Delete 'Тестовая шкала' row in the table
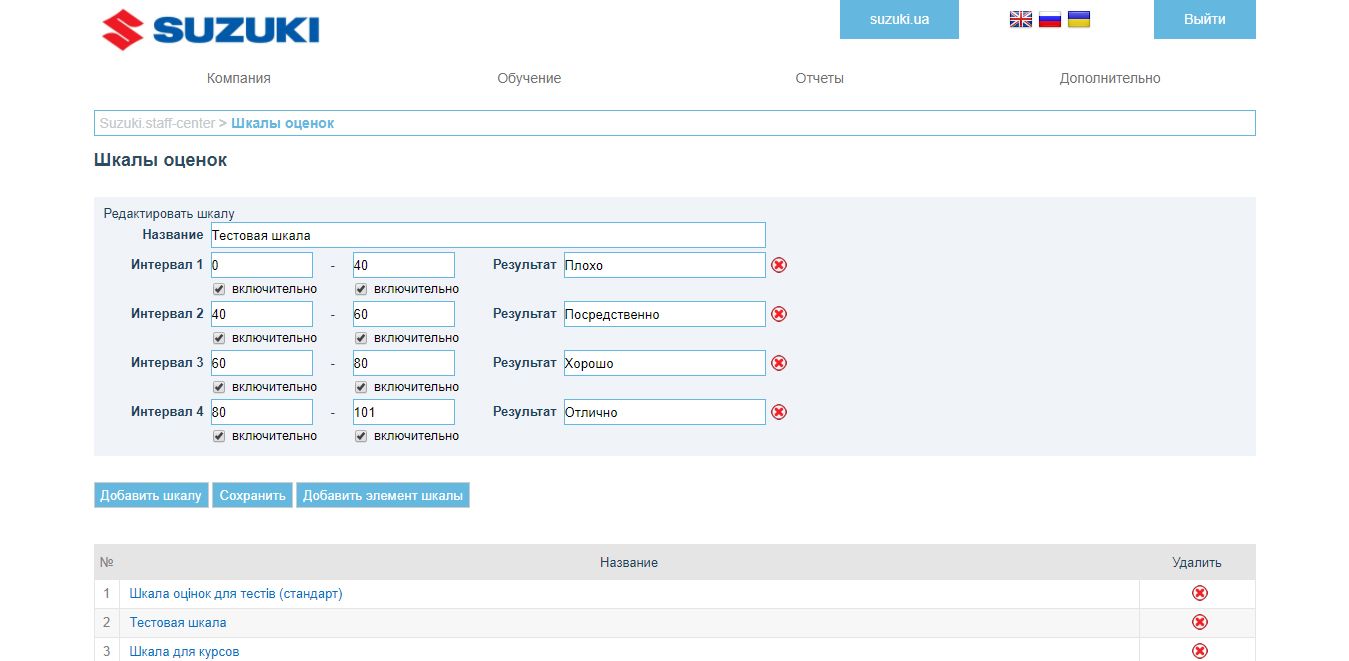The width and height of the screenshot is (1349, 661). tap(1199, 622)
